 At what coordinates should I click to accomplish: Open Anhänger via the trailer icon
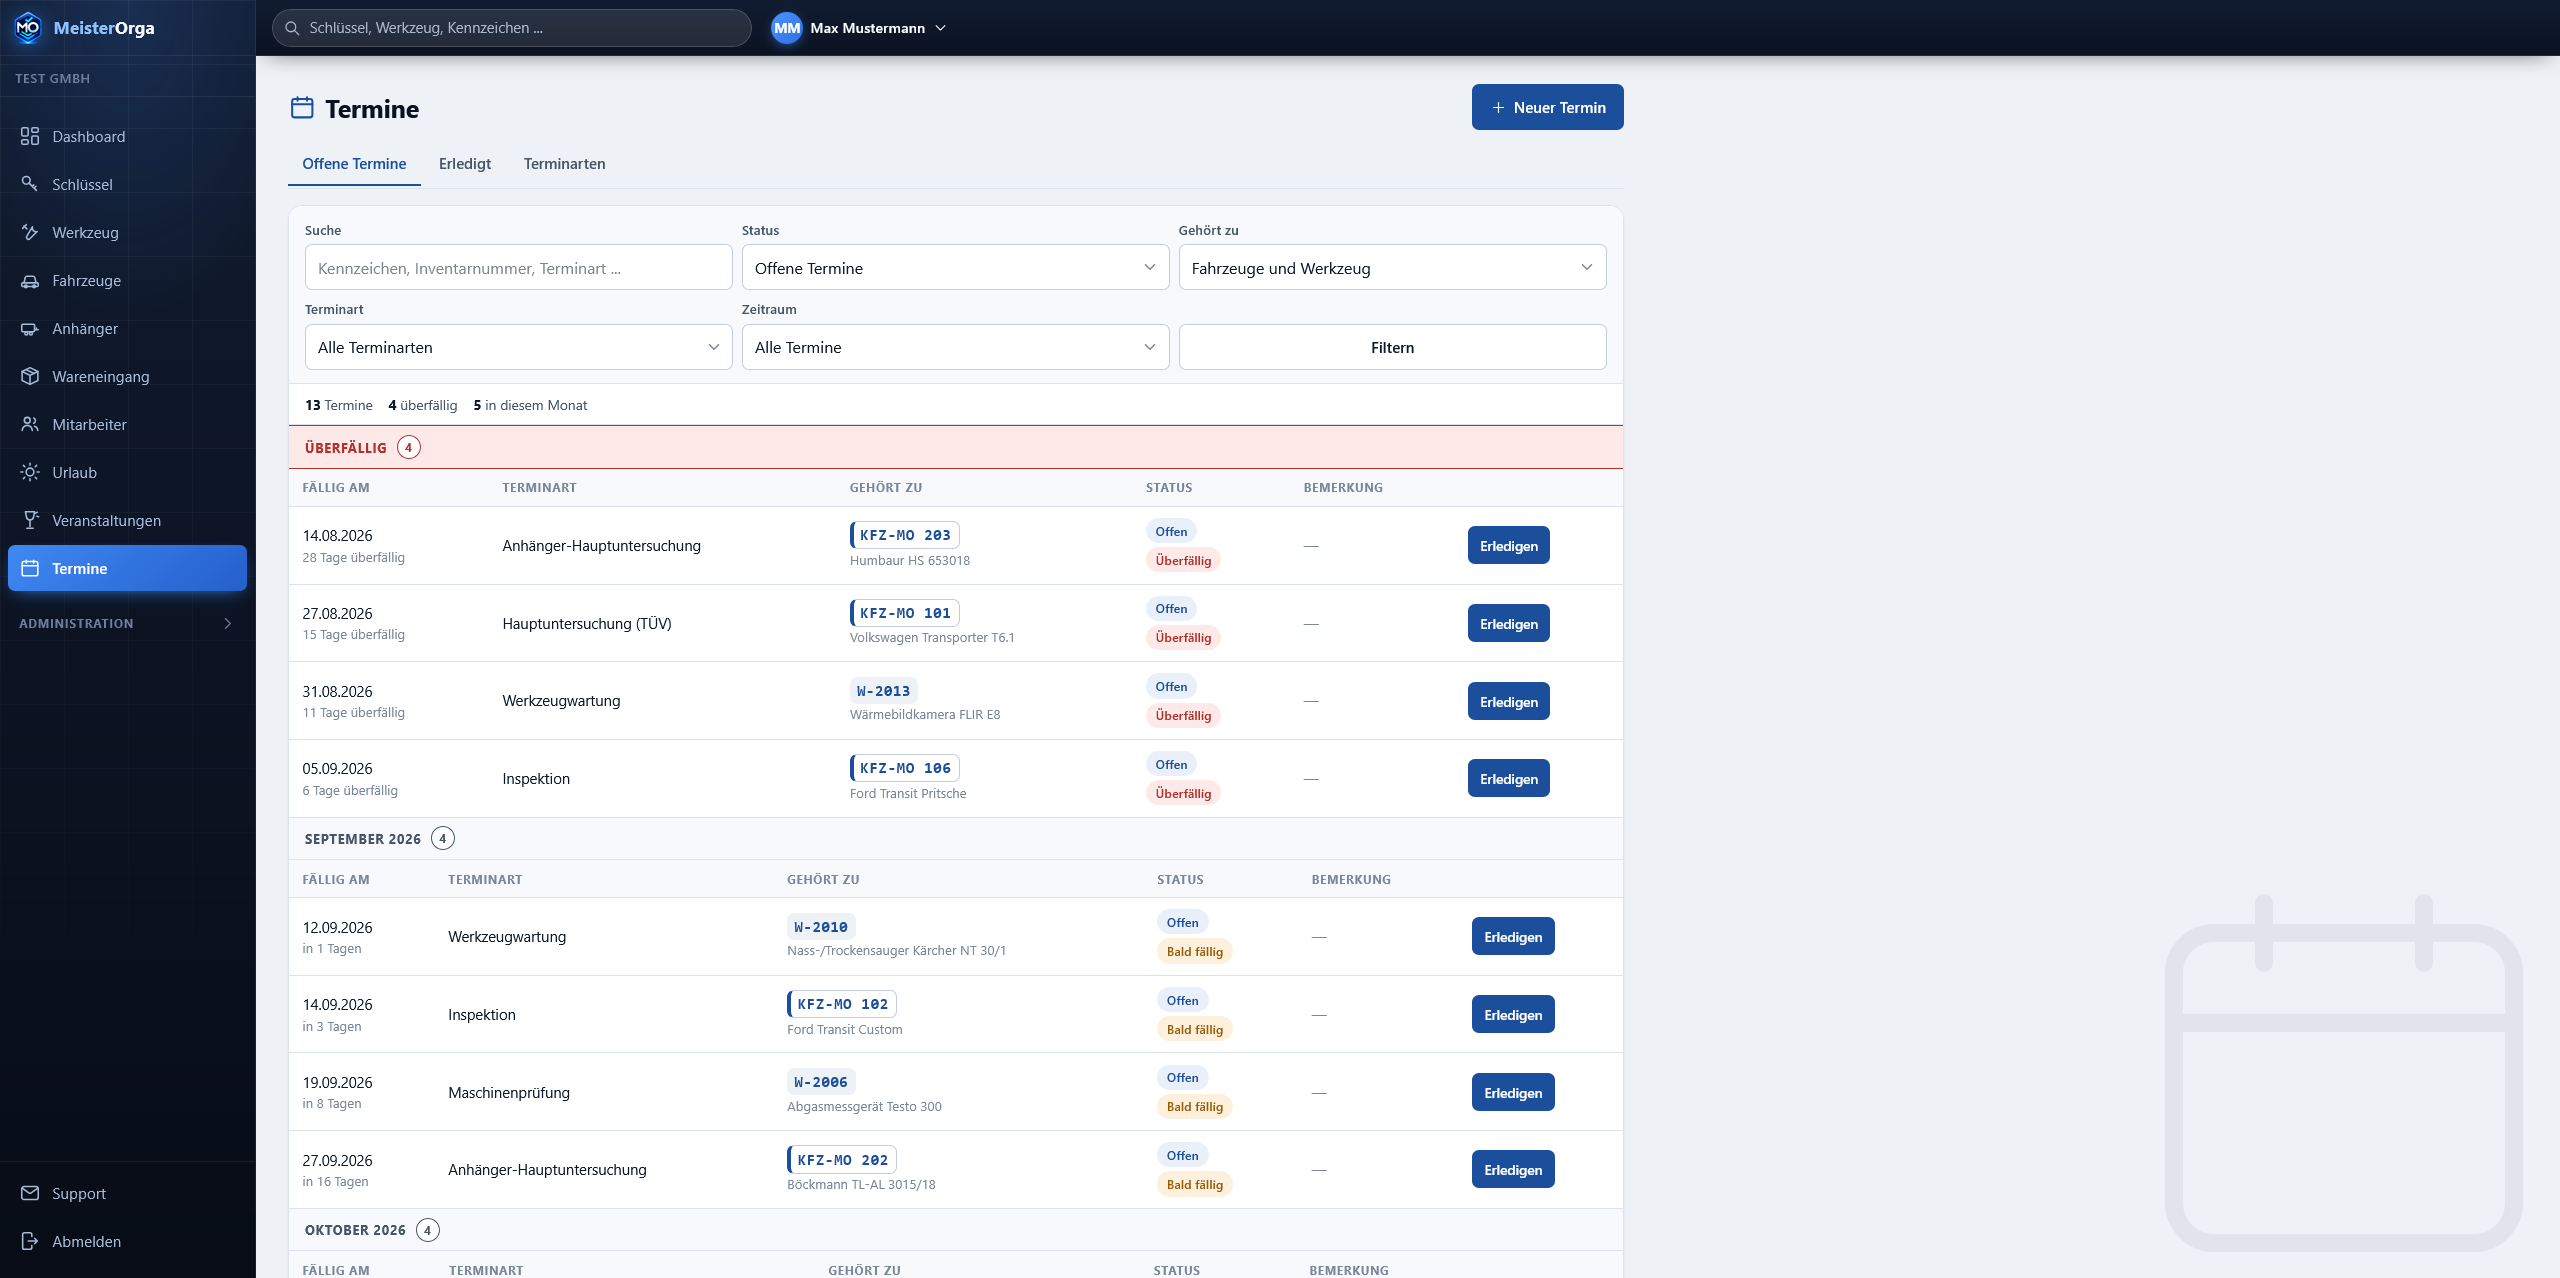point(30,328)
